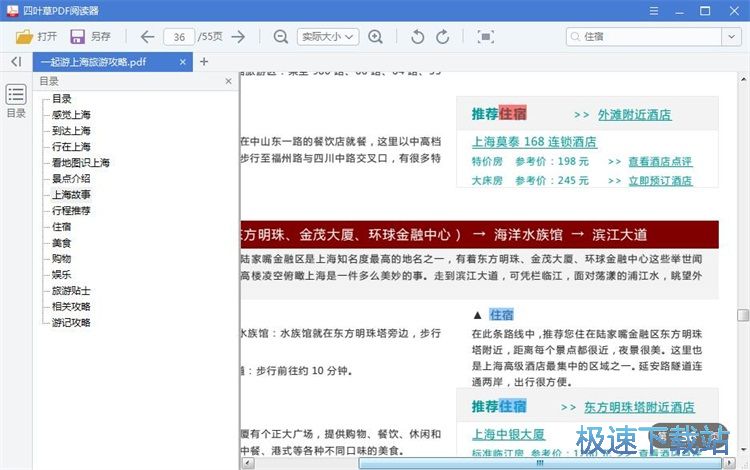The image size is (750, 470).
Task: Open the 立即预订酒店 link
Action: click(661, 181)
